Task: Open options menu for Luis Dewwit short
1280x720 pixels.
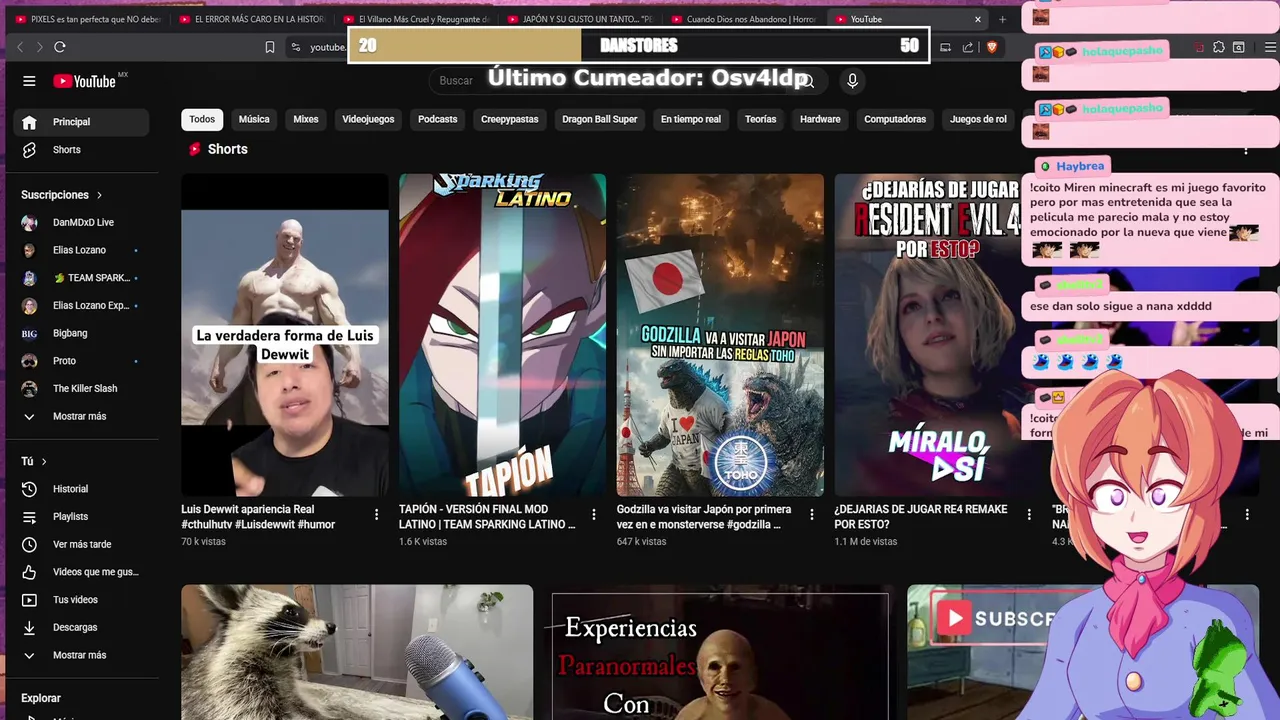Action: coord(376,514)
